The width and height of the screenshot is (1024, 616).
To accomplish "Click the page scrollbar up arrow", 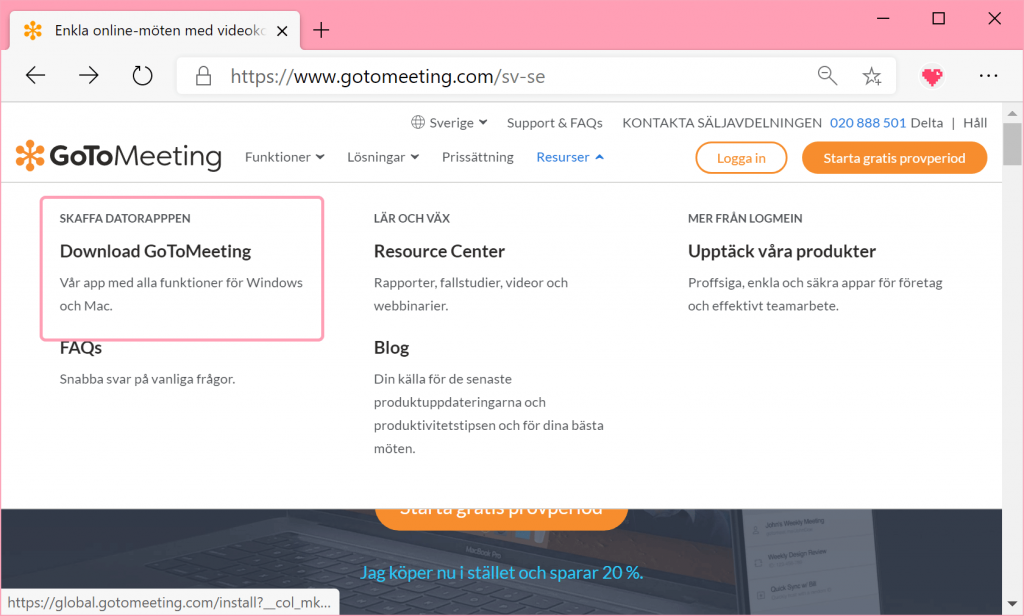I will pos(1012,113).
